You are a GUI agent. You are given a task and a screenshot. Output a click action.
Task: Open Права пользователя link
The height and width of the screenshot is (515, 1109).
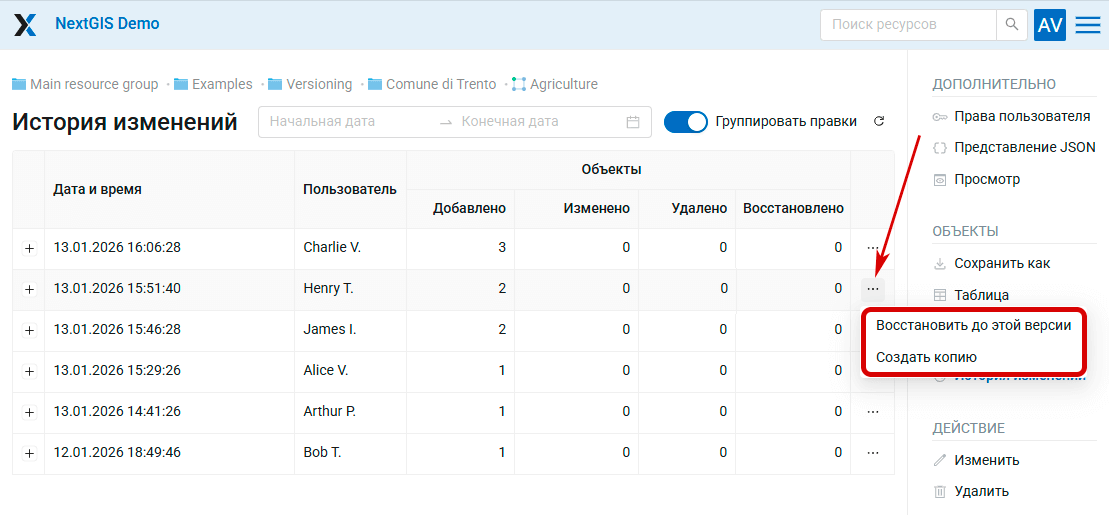[1021, 116]
